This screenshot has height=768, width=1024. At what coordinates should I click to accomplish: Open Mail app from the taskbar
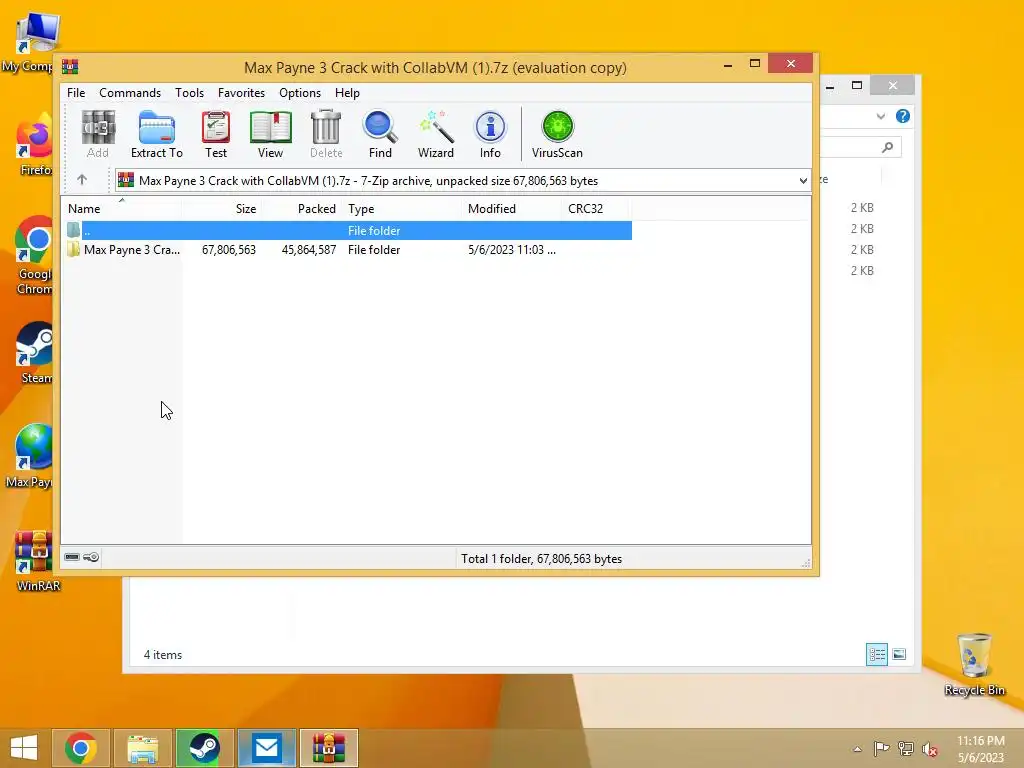pyautogui.click(x=266, y=748)
